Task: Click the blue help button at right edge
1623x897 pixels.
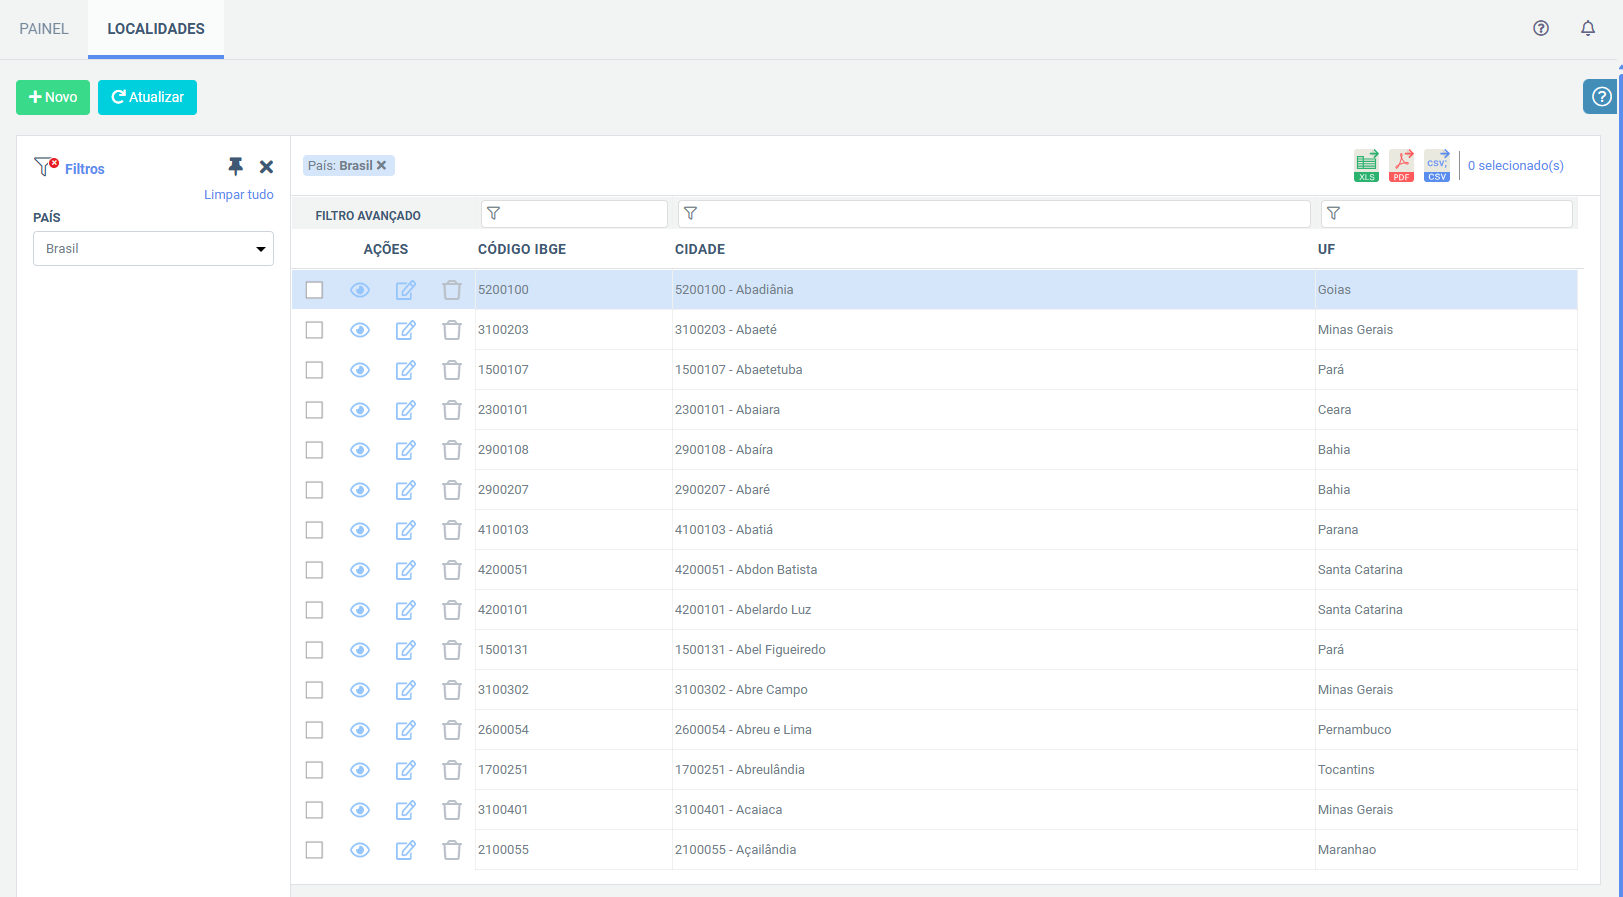Action: pos(1601,97)
